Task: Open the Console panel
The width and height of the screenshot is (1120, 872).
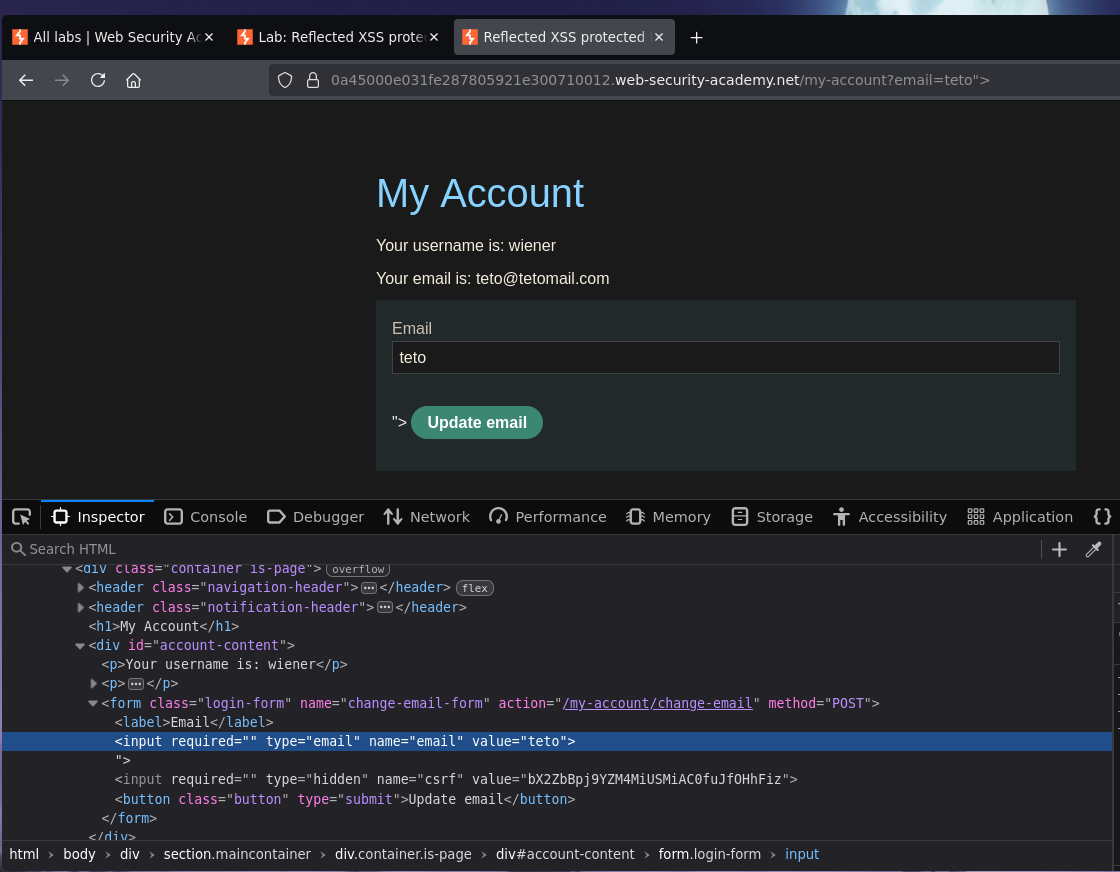Action: coord(205,516)
